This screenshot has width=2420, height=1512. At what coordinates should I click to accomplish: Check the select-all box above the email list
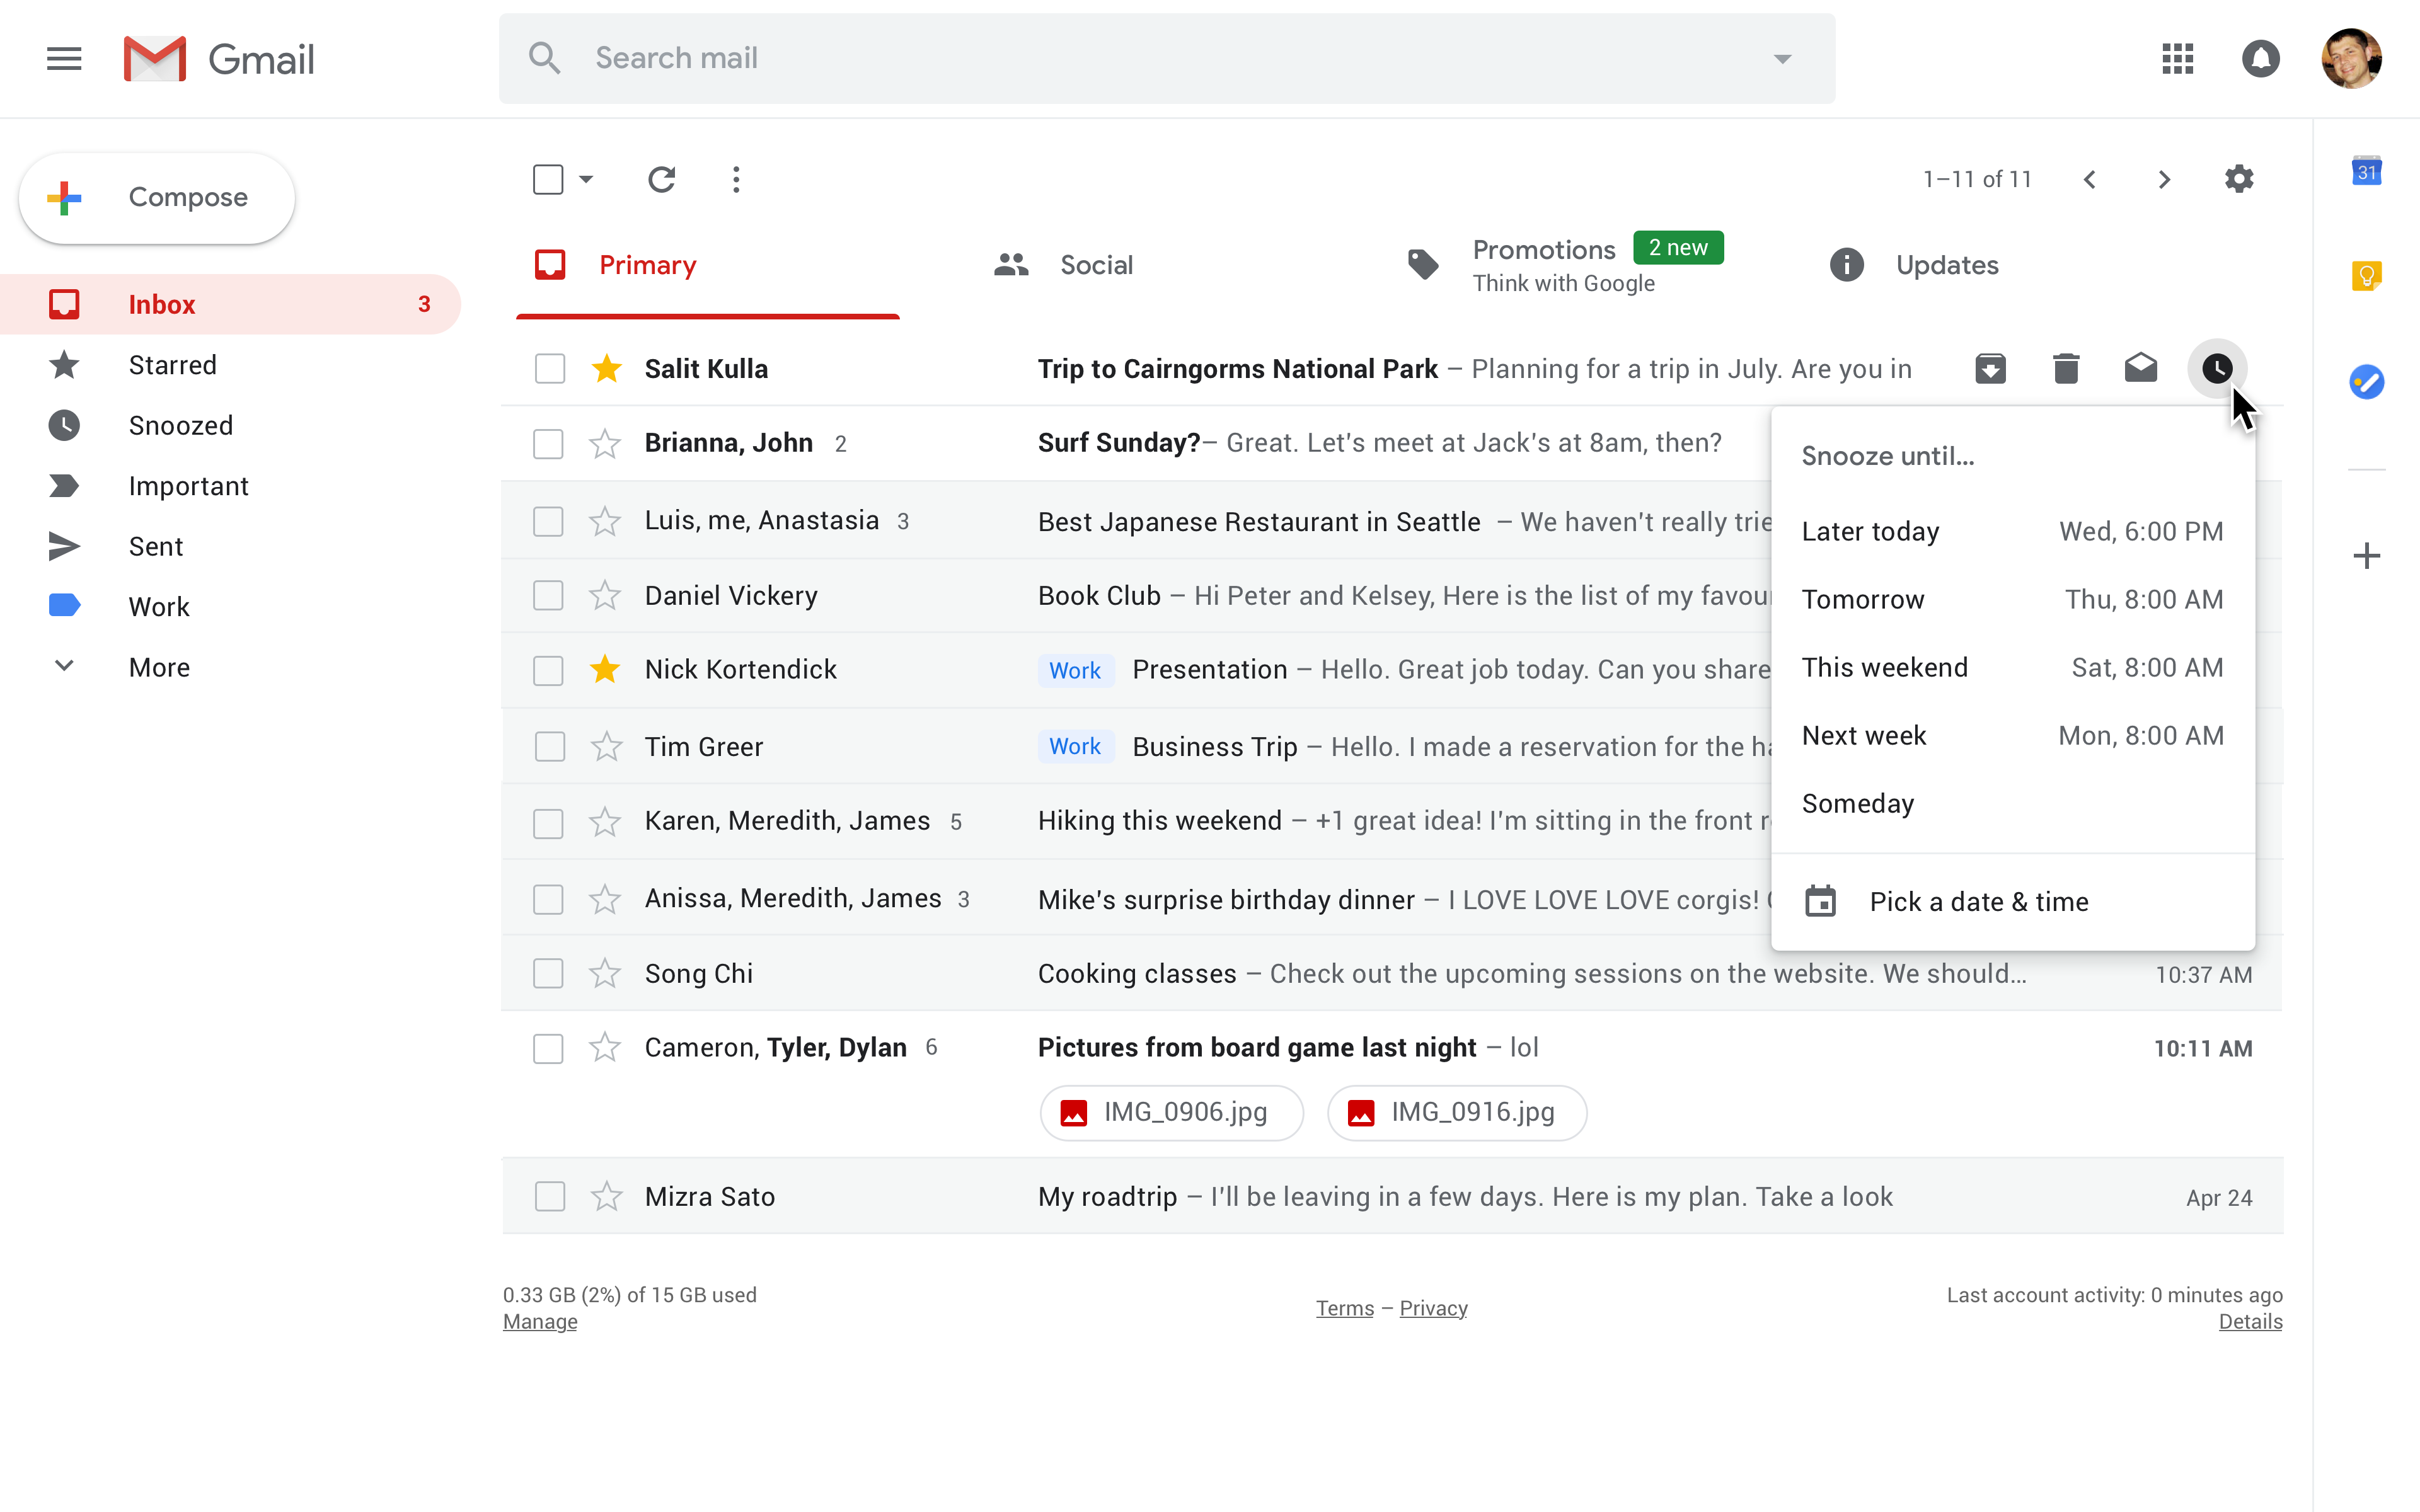point(549,179)
